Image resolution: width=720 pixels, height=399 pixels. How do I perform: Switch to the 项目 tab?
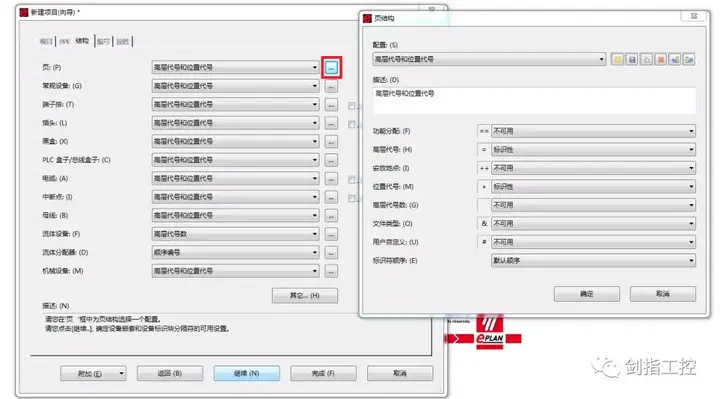[46, 42]
